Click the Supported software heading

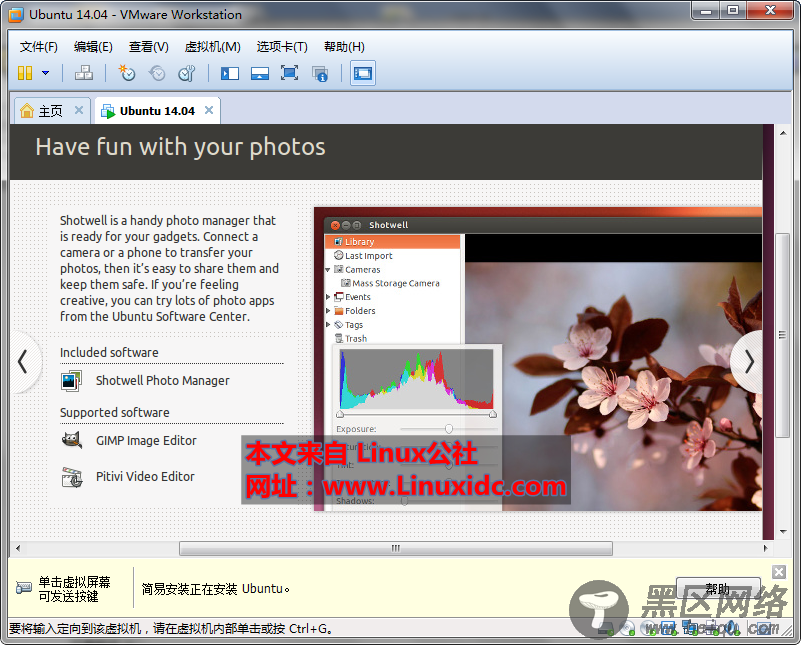[x=114, y=412]
